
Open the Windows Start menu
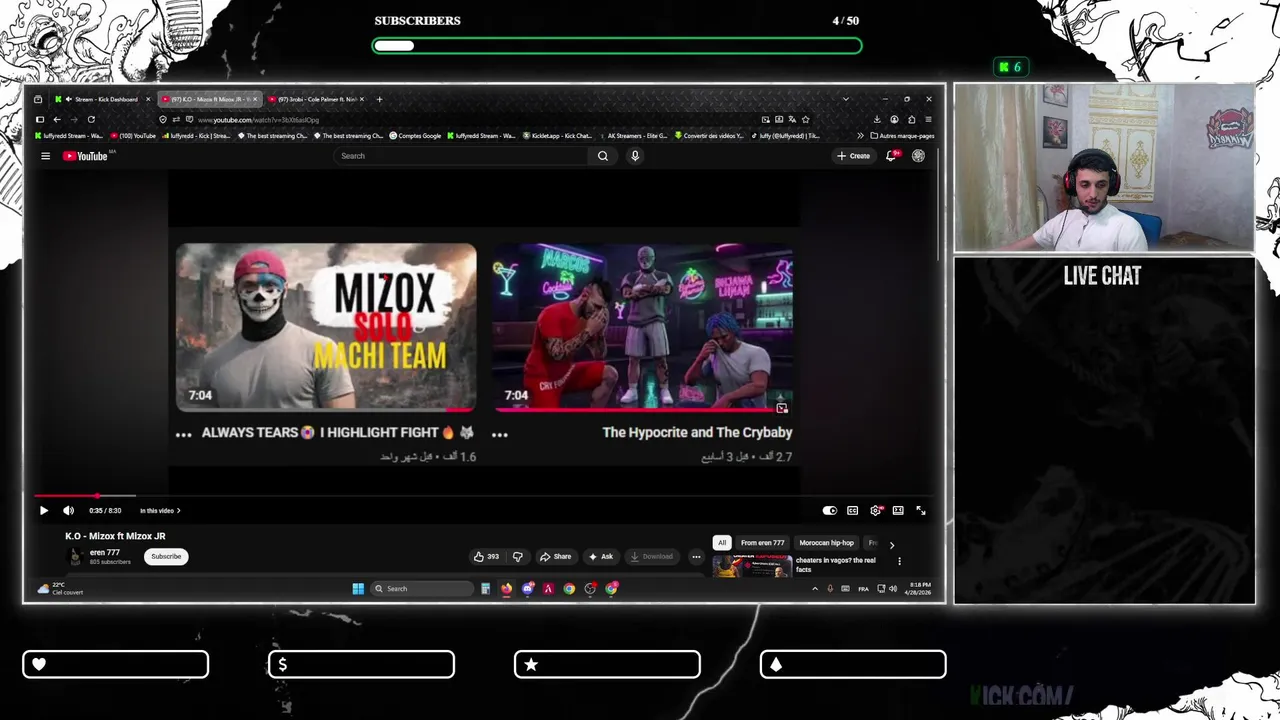pos(358,589)
